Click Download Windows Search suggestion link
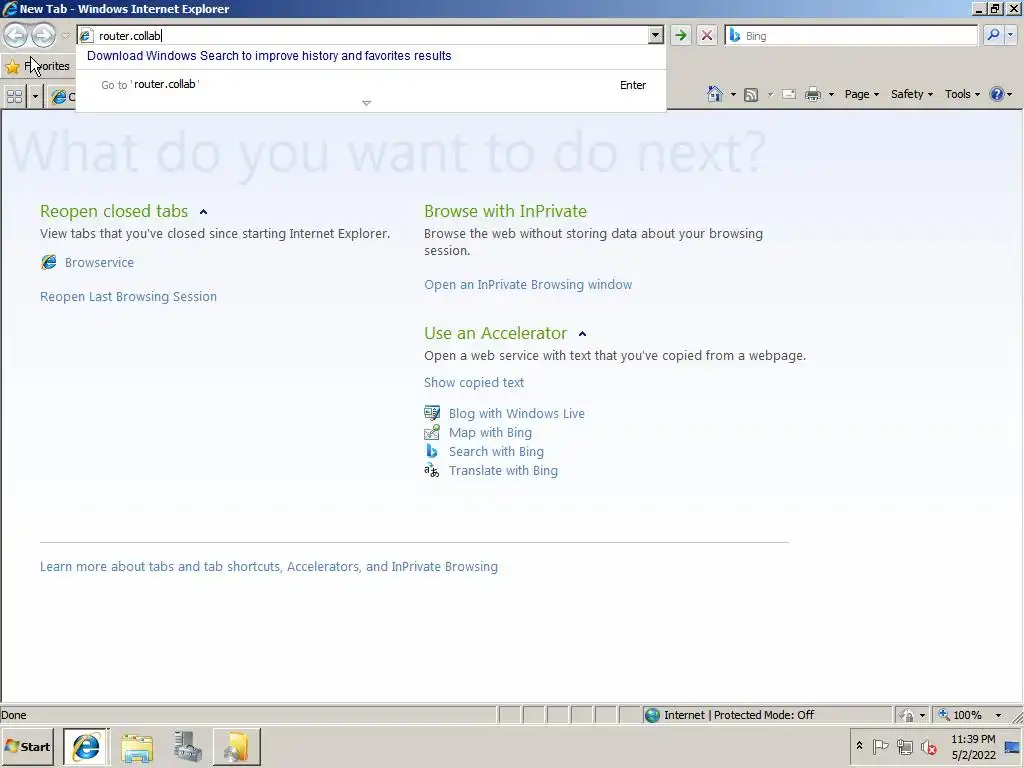This screenshot has width=1024, height=768. [269, 56]
